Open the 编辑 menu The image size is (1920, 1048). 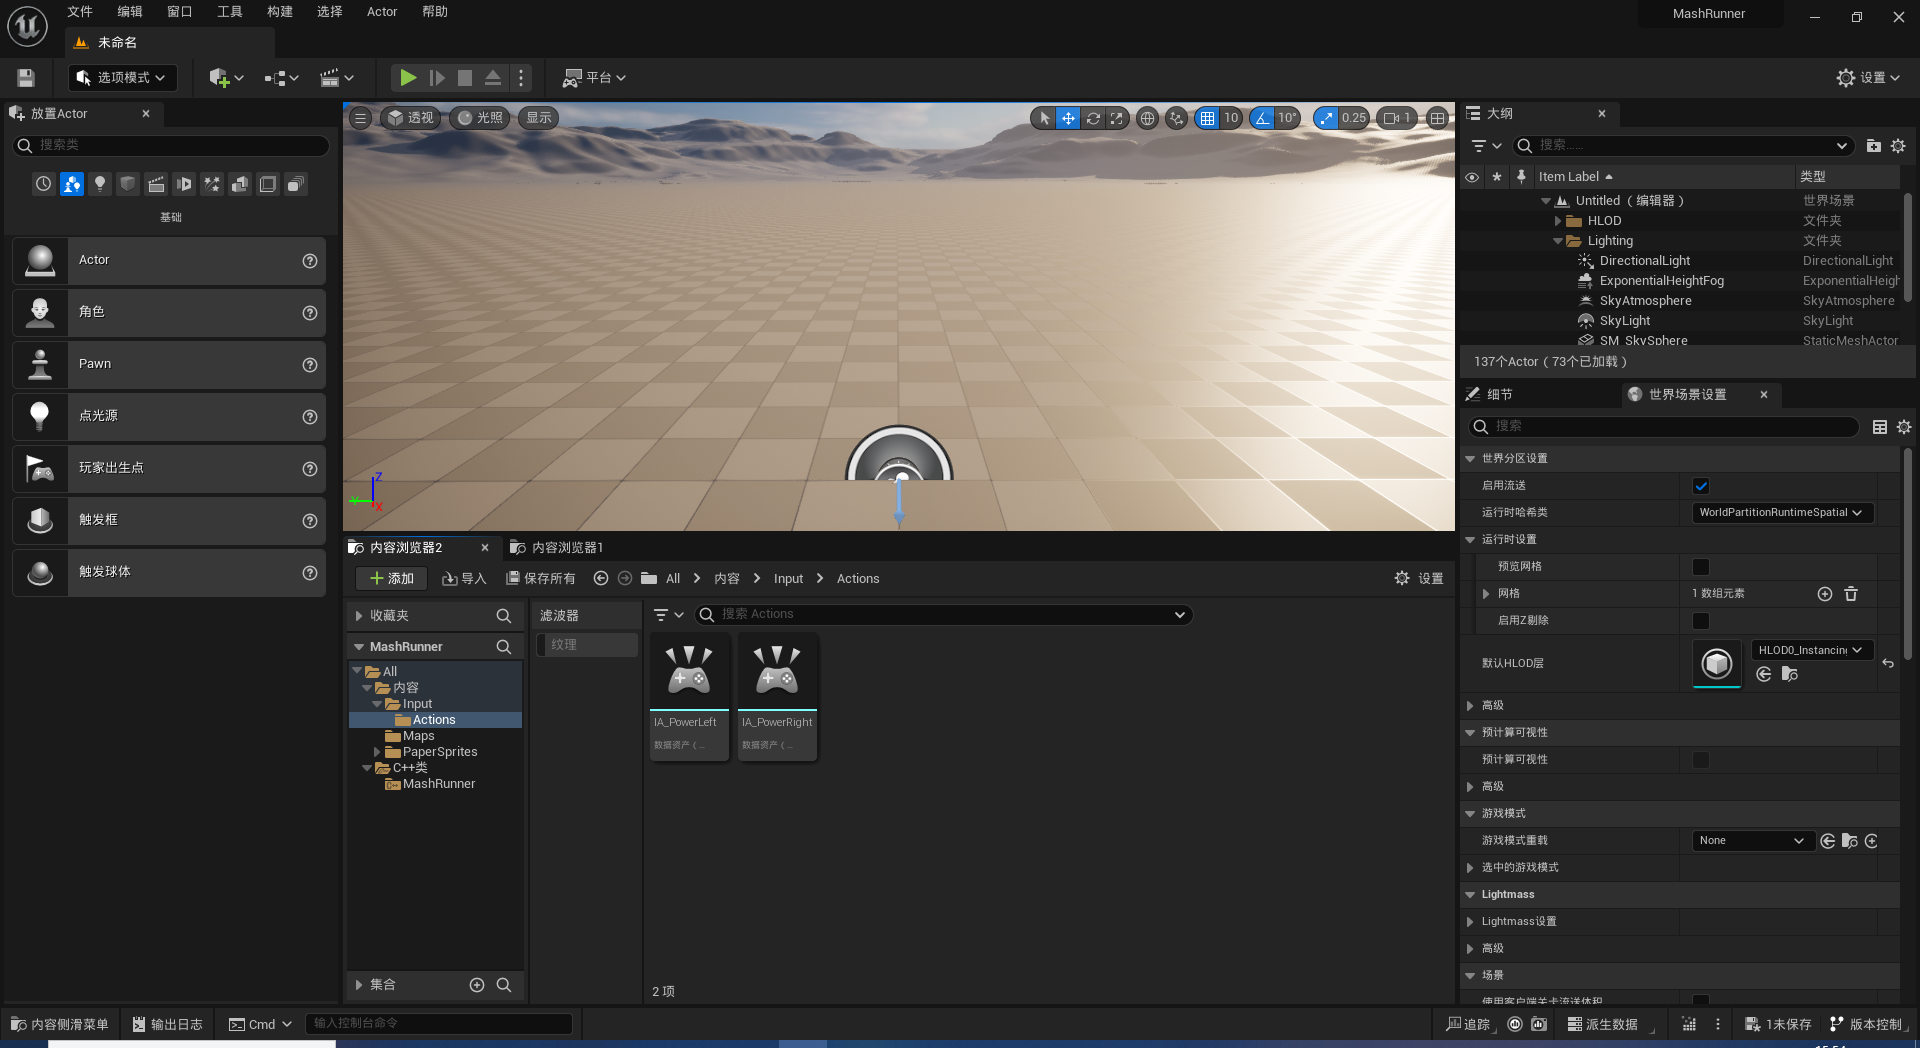pyautogui.click(x=130, y=12)
